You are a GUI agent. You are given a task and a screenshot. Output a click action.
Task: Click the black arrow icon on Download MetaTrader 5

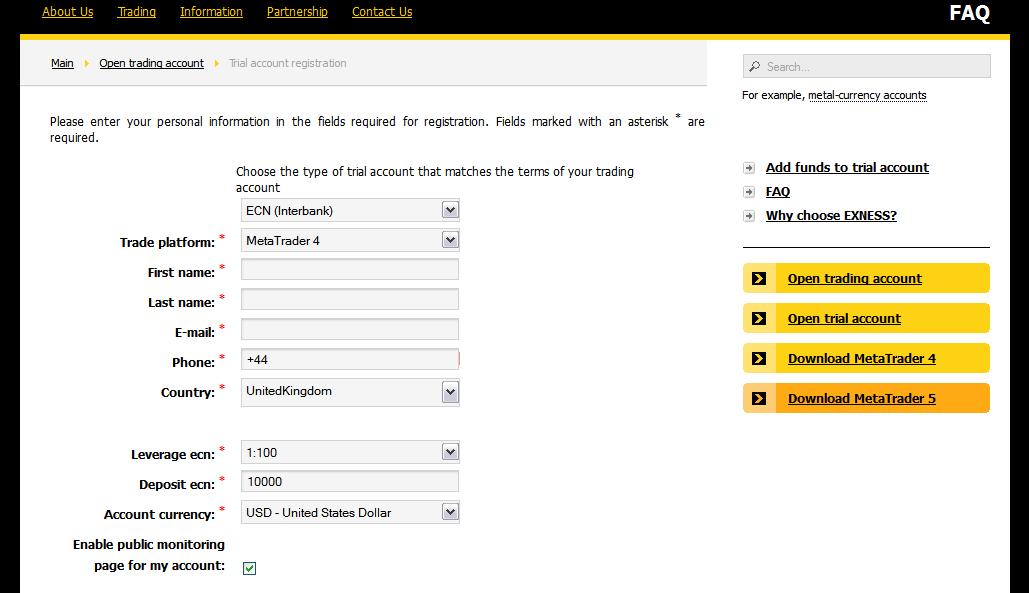pos(759,399)
